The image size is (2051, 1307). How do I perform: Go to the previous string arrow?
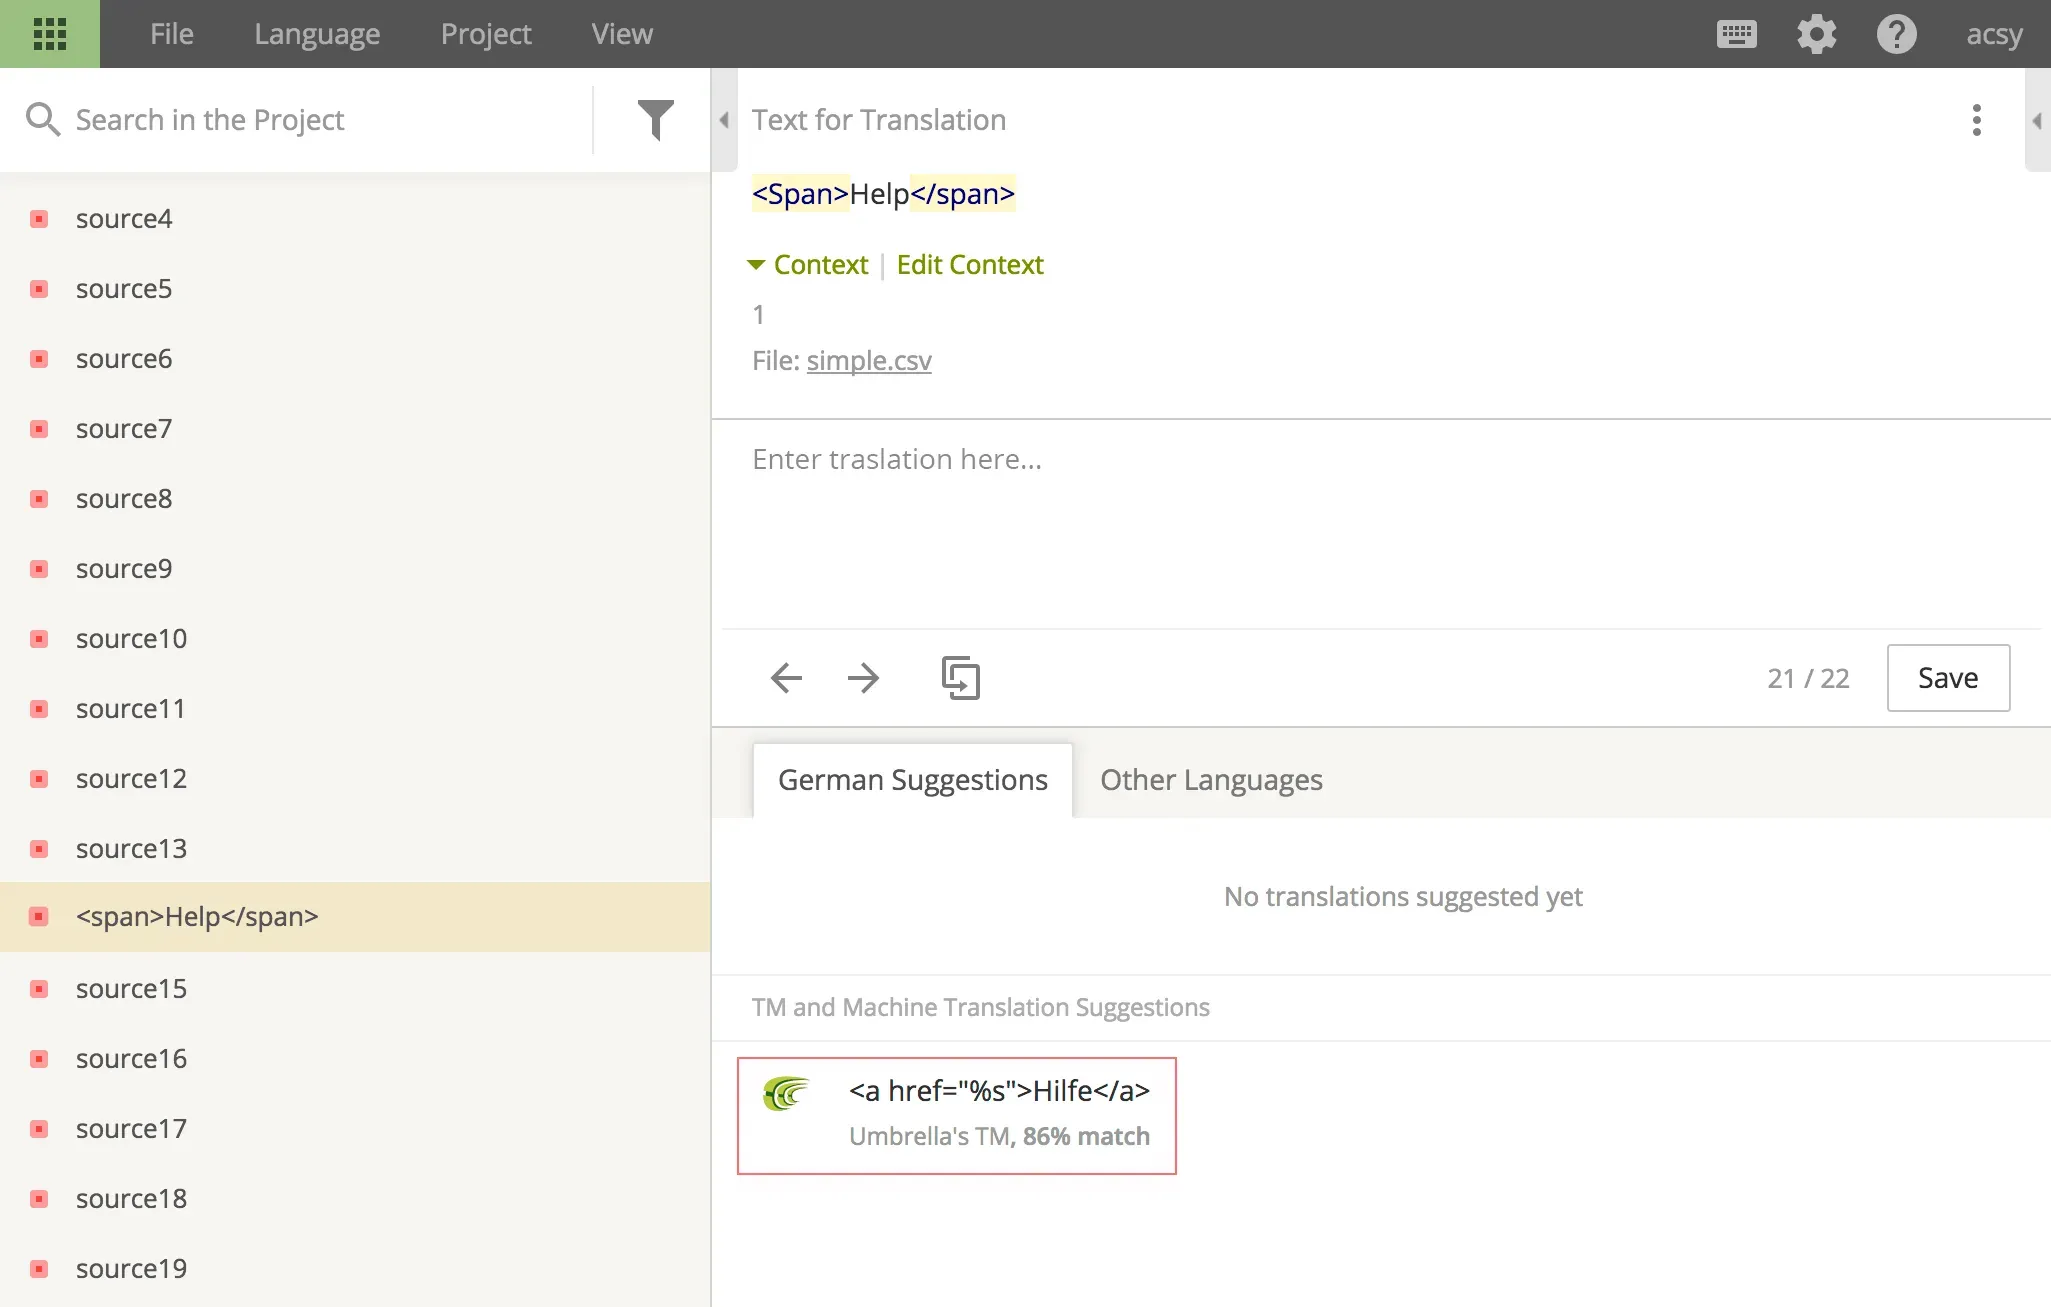(x=786, y=678)
